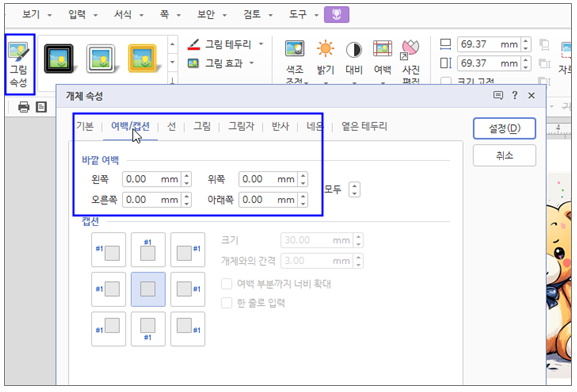The width and height of the screenshot is (577, 392).
Task: Switch to the 반사 tab
Action: click(x=280, y=126)
